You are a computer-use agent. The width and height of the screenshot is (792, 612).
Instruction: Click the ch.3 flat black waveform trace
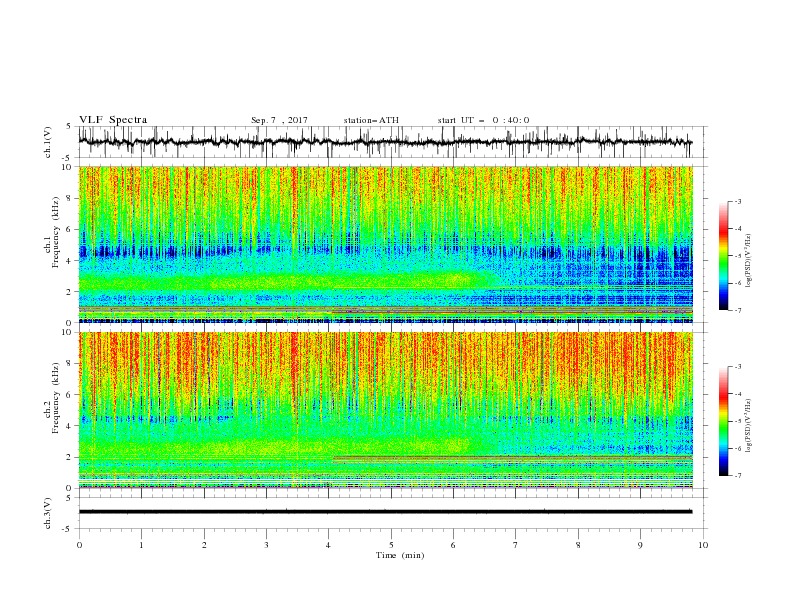pyautogui.click(x=385, y=512)
